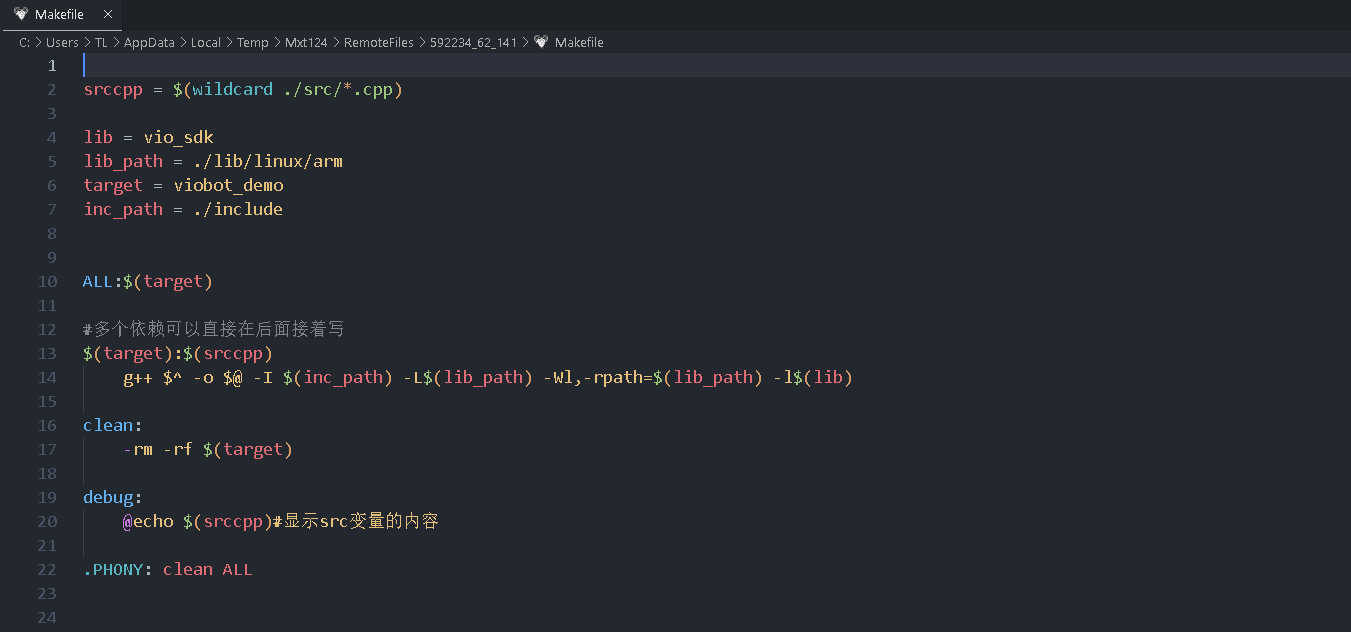
Task: Click './lib/linux/arm' path on line 5
Action: coord(268,161)
